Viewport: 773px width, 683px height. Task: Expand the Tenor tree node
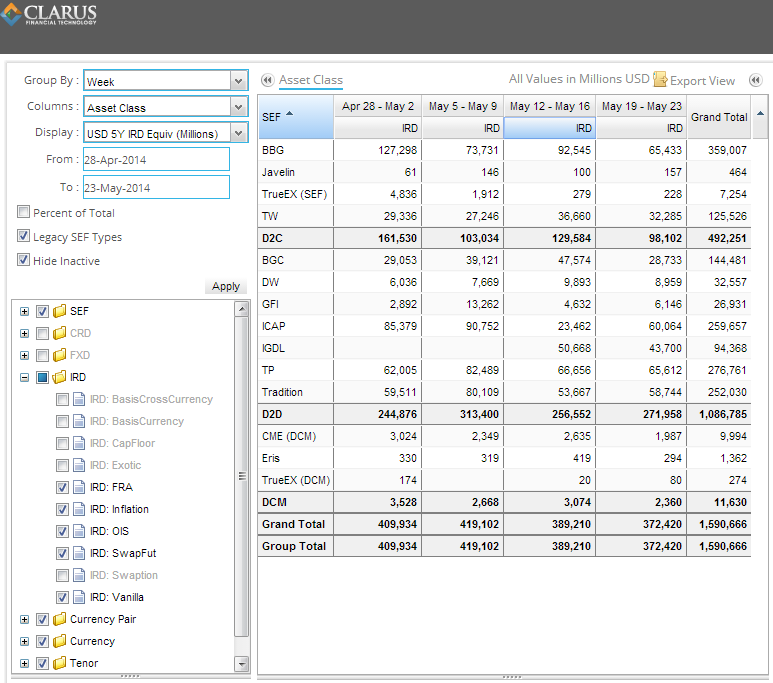point(24,663)
